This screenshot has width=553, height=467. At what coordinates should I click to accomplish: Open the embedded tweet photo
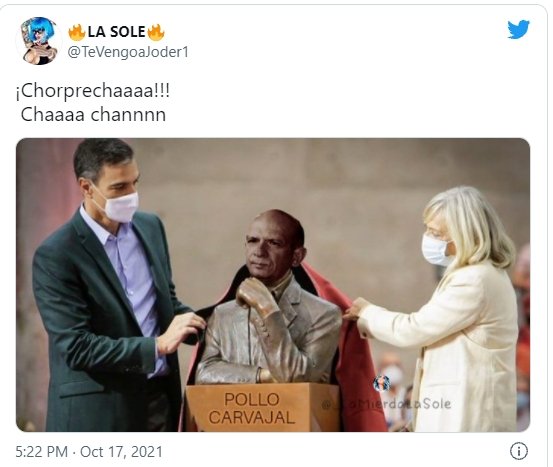[x=273, y=285]
